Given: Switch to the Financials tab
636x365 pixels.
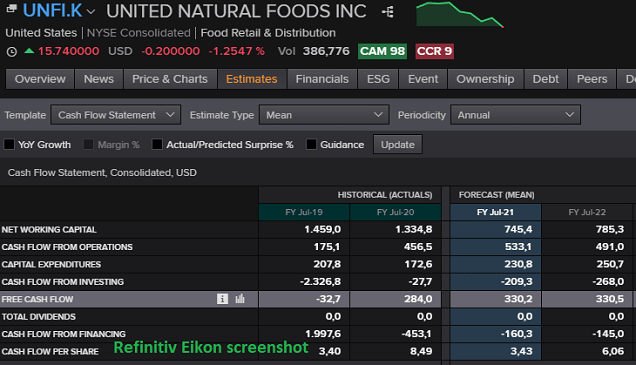Looking at the screenshot, I should (x=322, y=79).
